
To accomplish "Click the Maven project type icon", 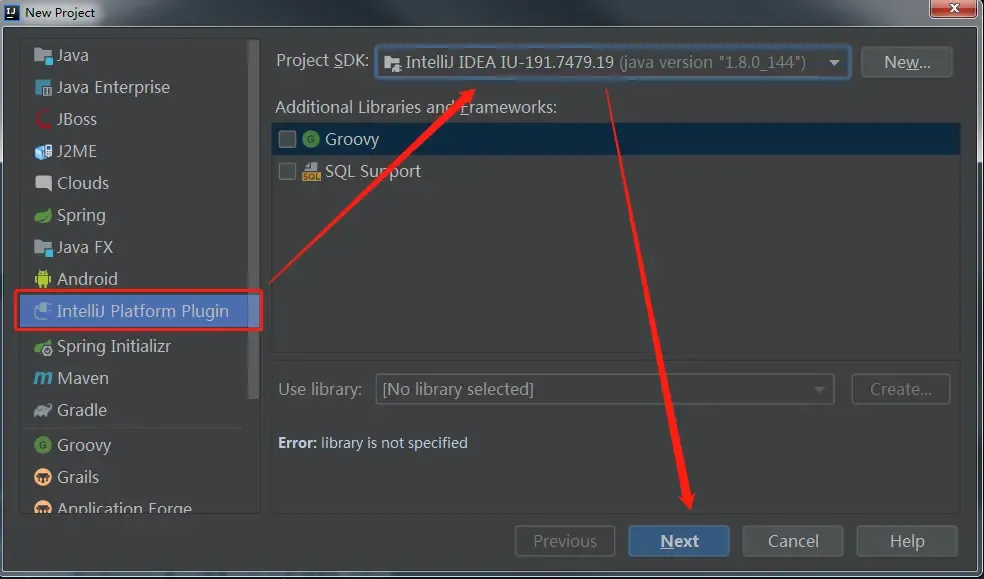I will click(43, 378).
